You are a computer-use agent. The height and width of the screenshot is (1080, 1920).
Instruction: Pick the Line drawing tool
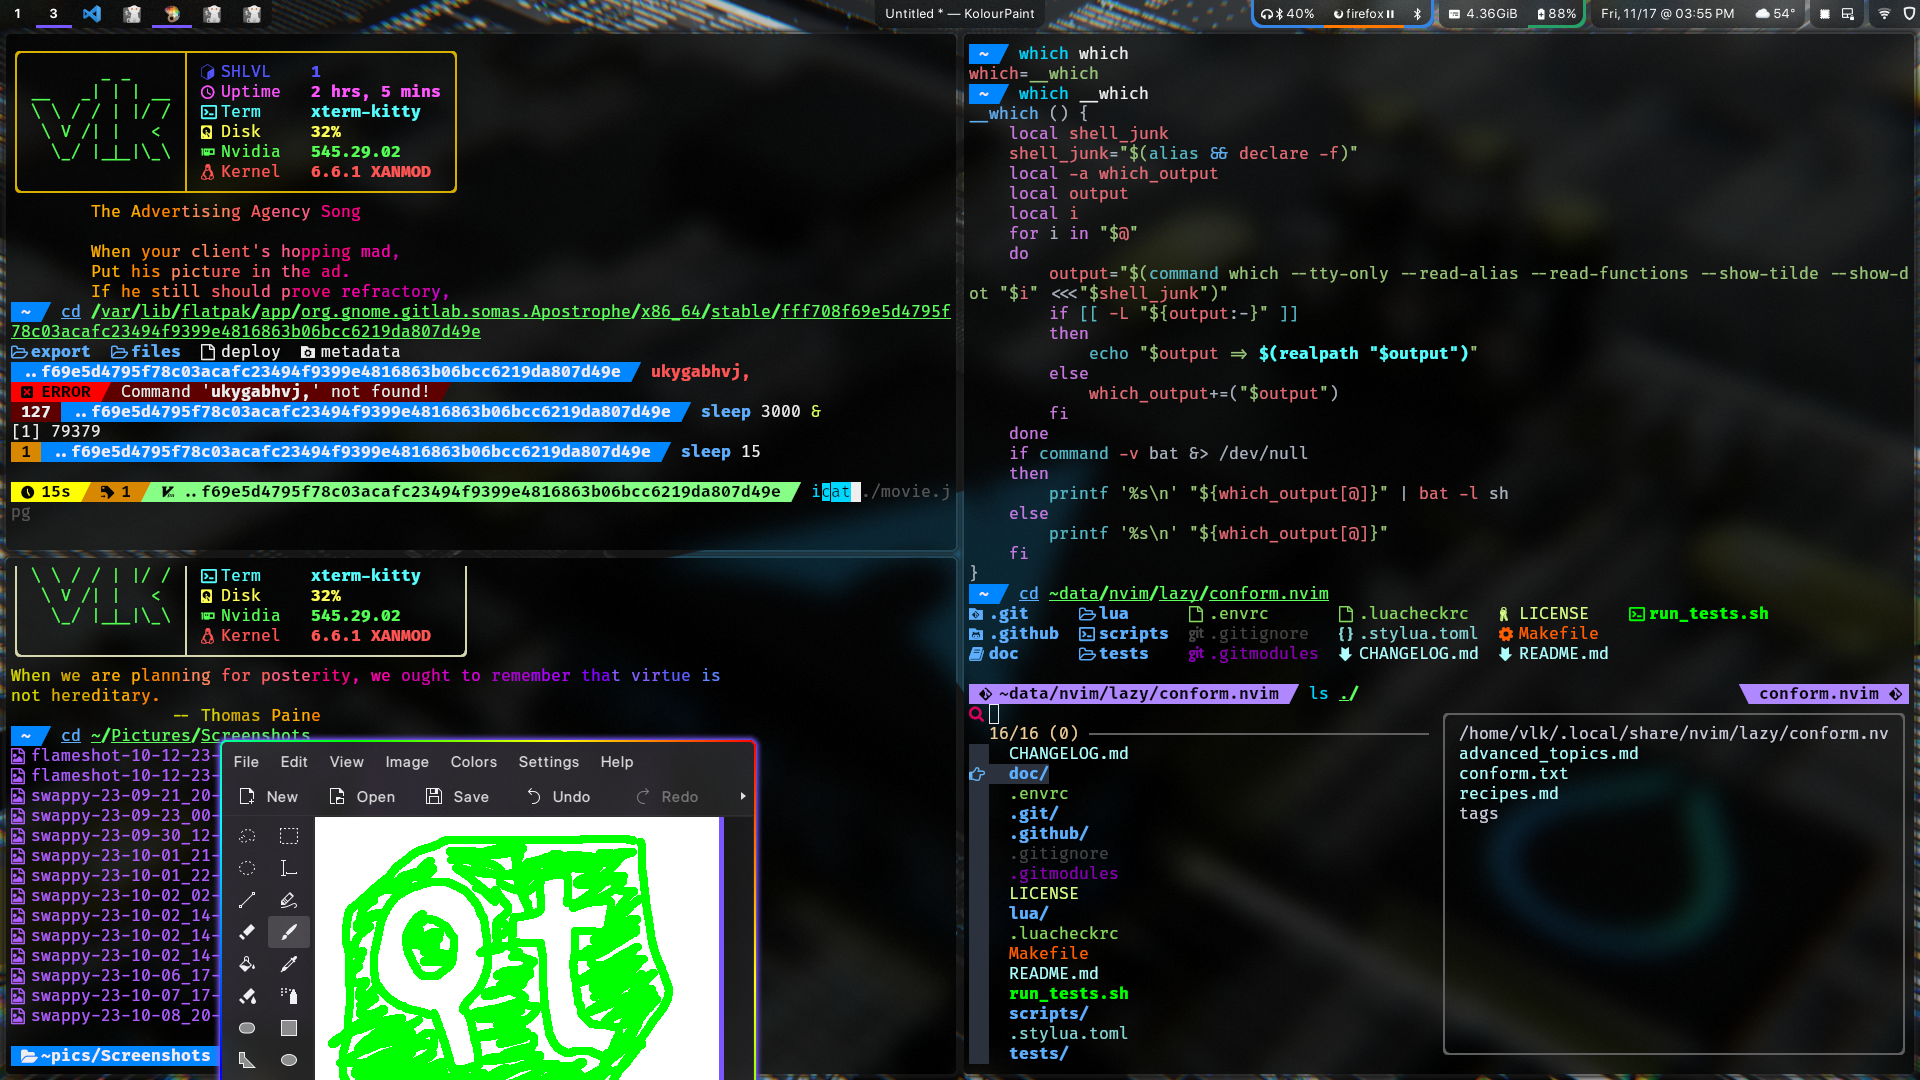(247, 900)
